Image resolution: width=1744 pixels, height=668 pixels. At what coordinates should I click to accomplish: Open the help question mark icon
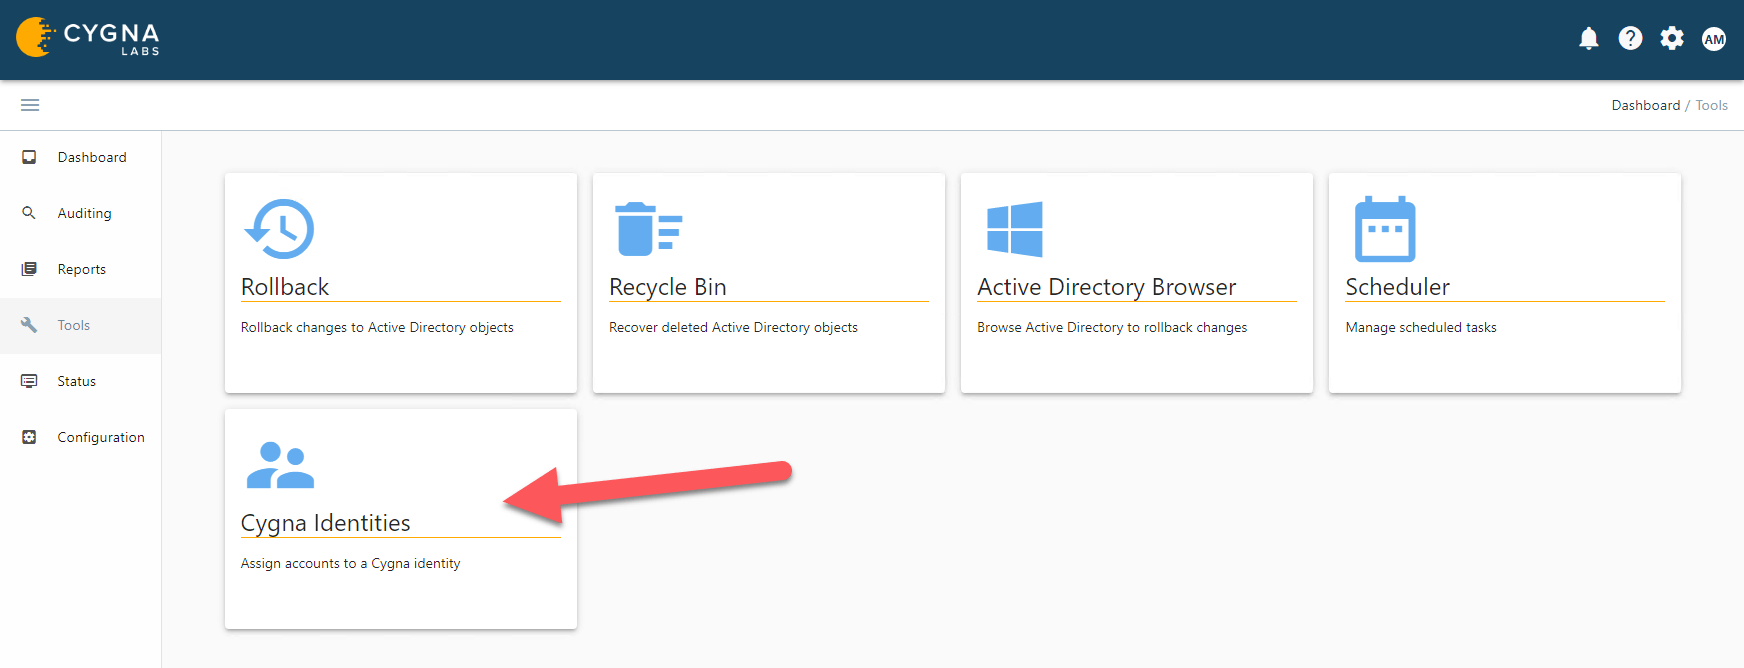1631,38
